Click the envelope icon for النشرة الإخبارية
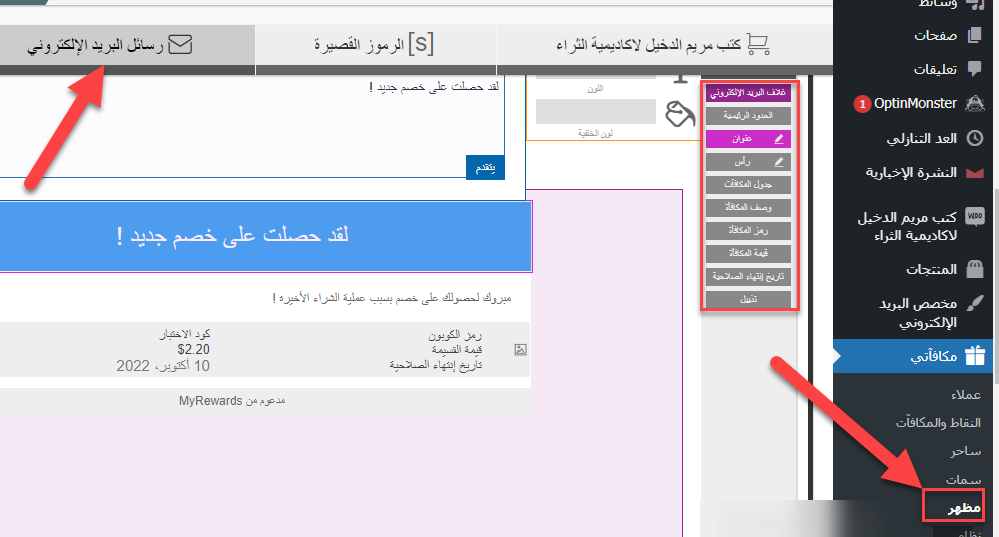Screen dimensions: 999x537 974,173
